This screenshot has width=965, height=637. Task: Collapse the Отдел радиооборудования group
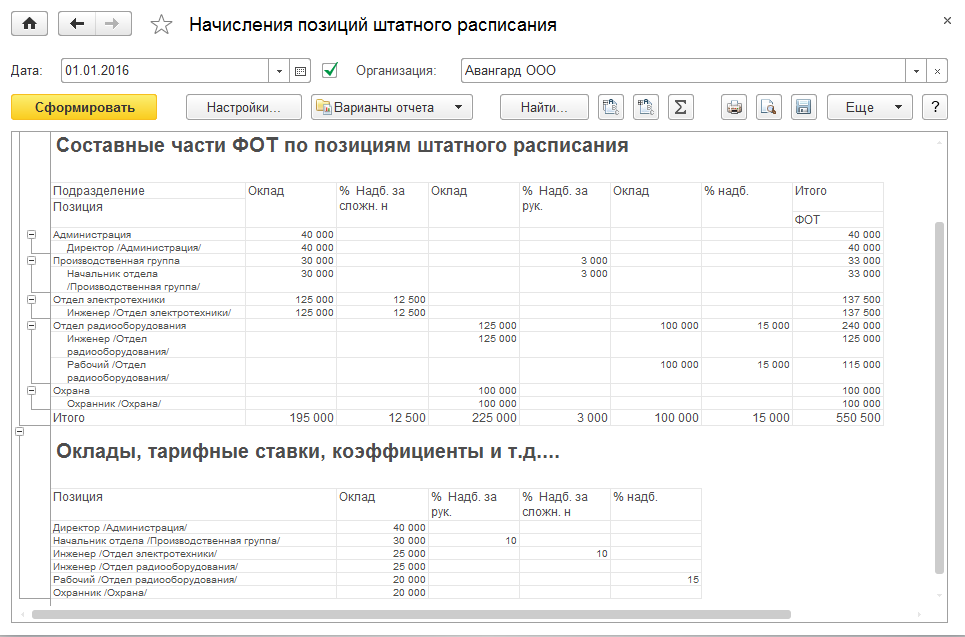pyautogui.click(x=31, y=326)
